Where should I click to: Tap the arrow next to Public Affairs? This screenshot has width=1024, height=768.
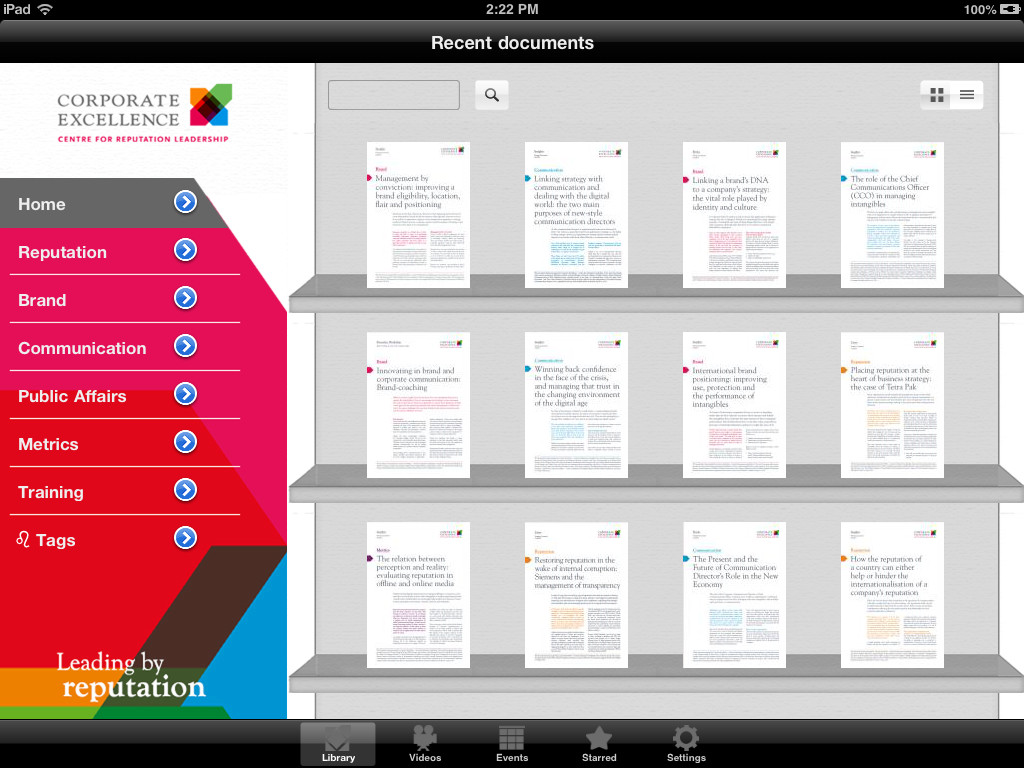click(x=185, y=394)
